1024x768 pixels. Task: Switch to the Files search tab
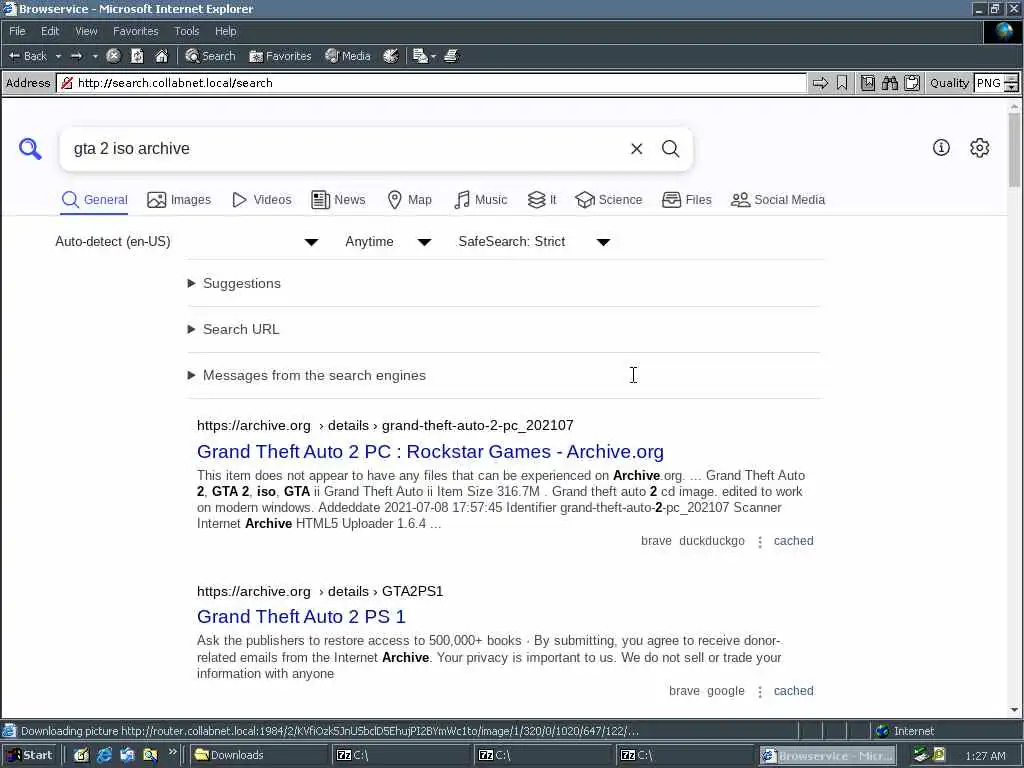coord(686,200)
